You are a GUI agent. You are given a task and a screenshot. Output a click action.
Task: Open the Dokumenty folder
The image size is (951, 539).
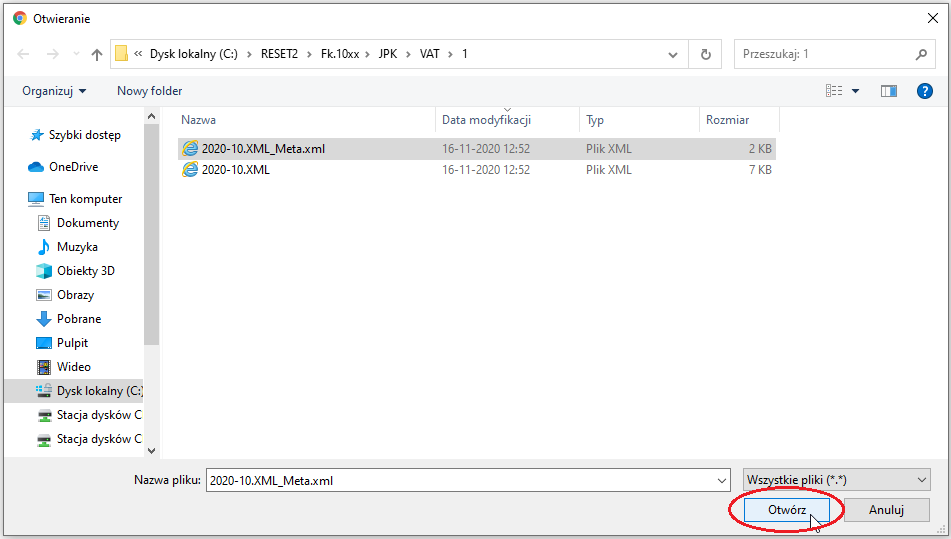pyautogui.click(x=88, y=223)
